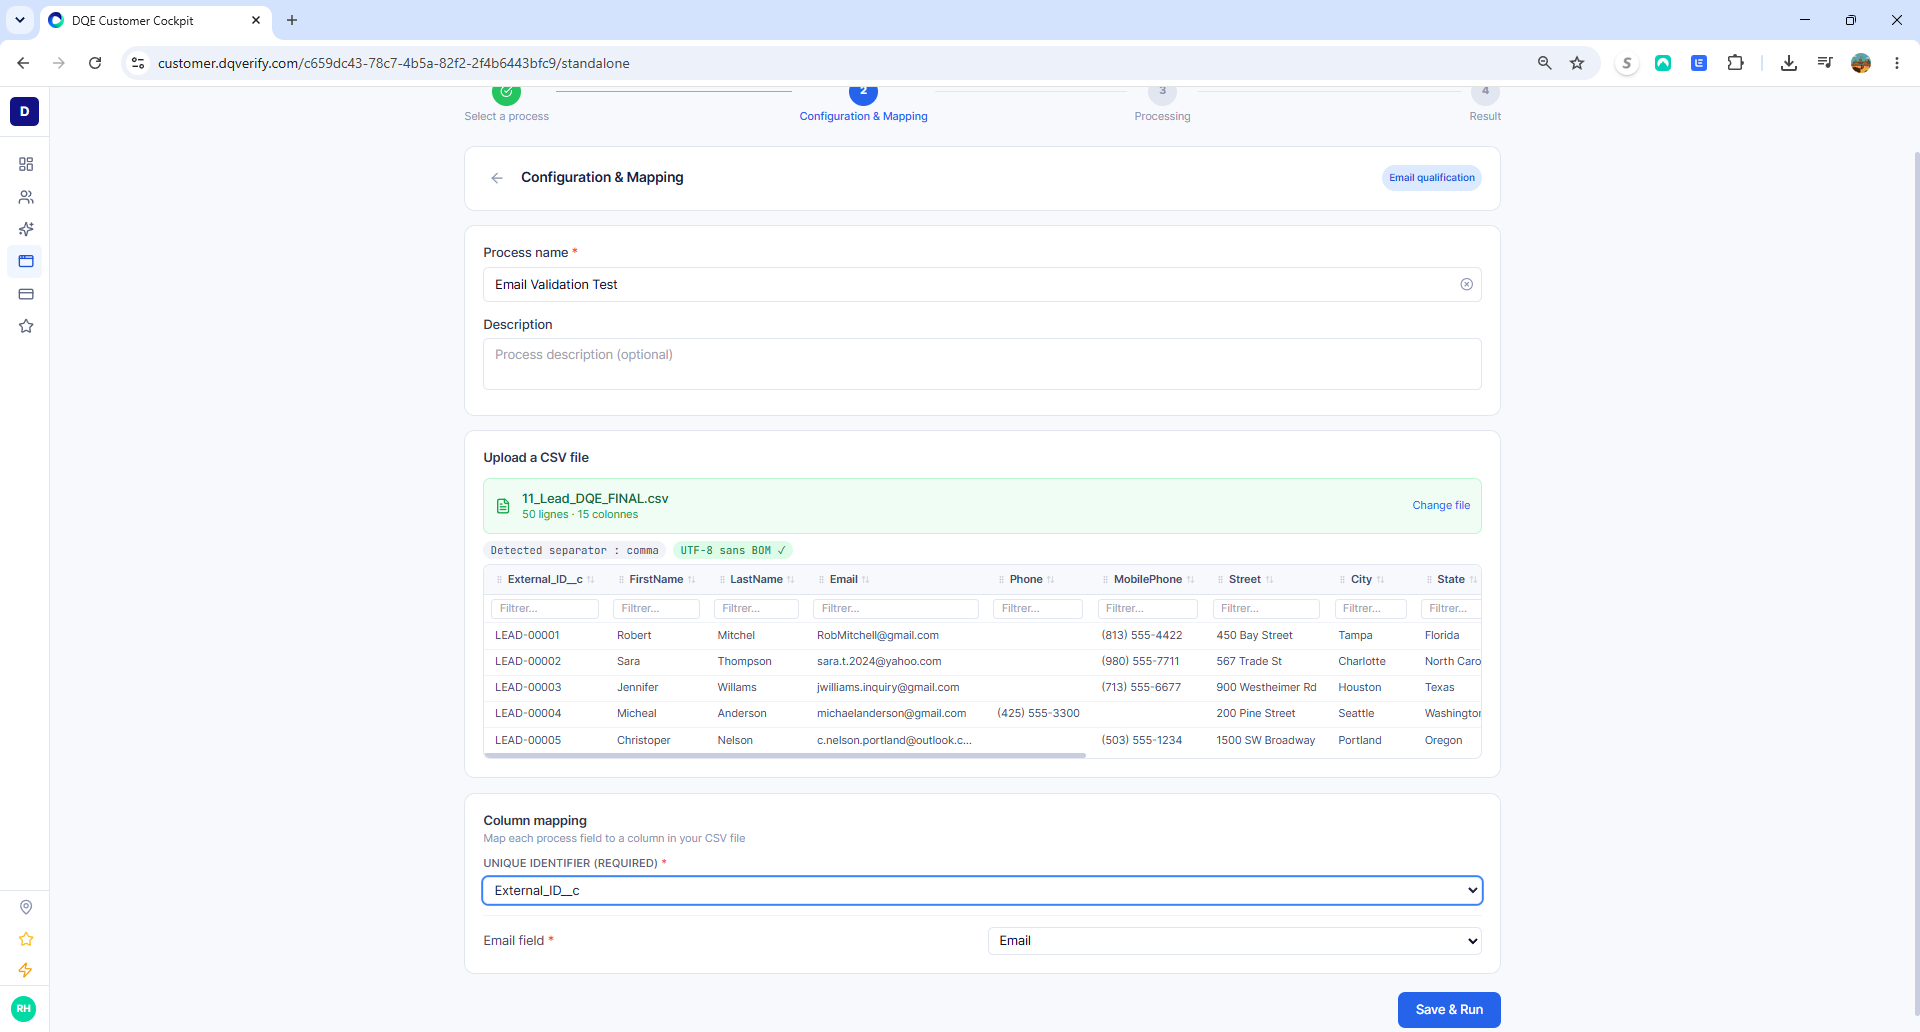This screenshot has width=1920, height=1032.
Task: Select the 'Result' step
Action: (x=1485, y=104)
